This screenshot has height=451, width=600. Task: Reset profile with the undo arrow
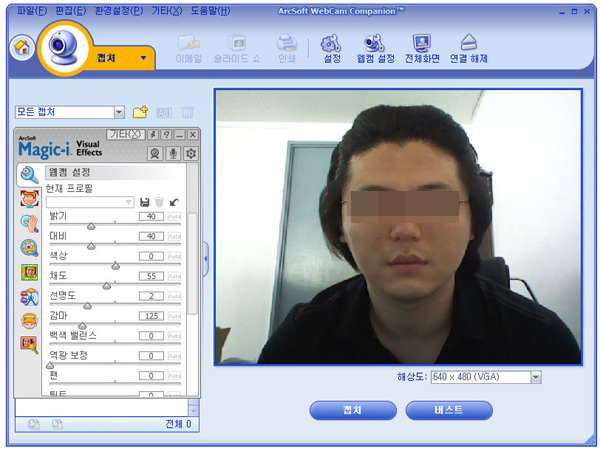coord(174,202)
